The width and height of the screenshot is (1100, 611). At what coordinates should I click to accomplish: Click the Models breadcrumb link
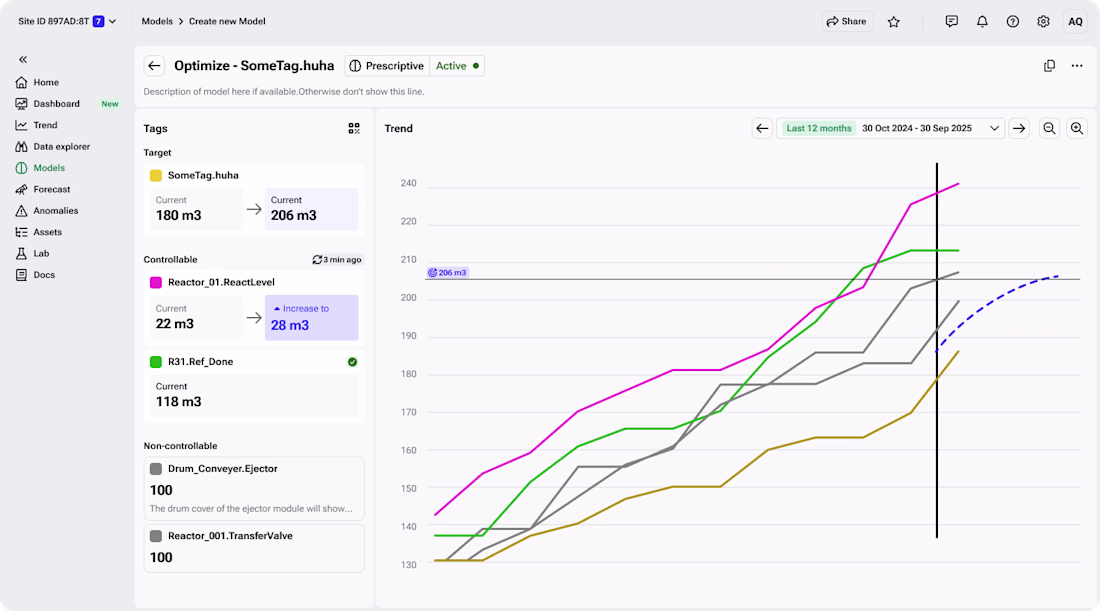[x=157, y=21]
